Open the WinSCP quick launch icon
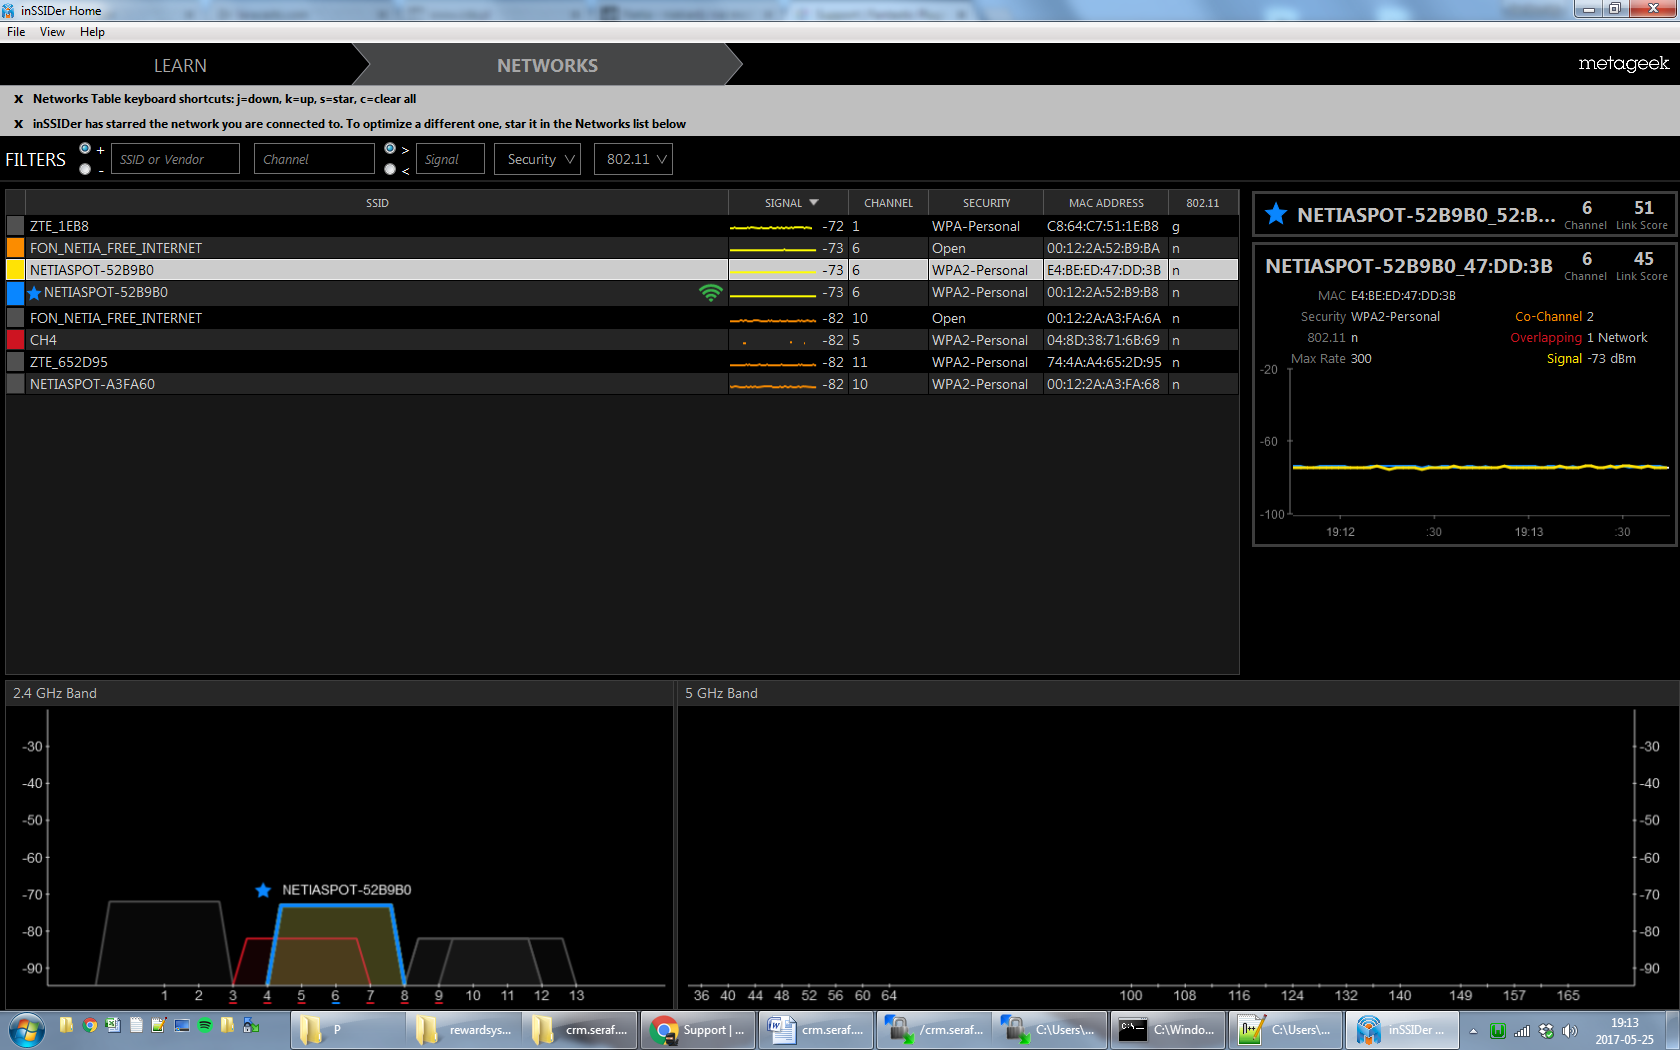Image resolution: width=1680 pixels, height=1050 pixels. [x=251, y=1025]
